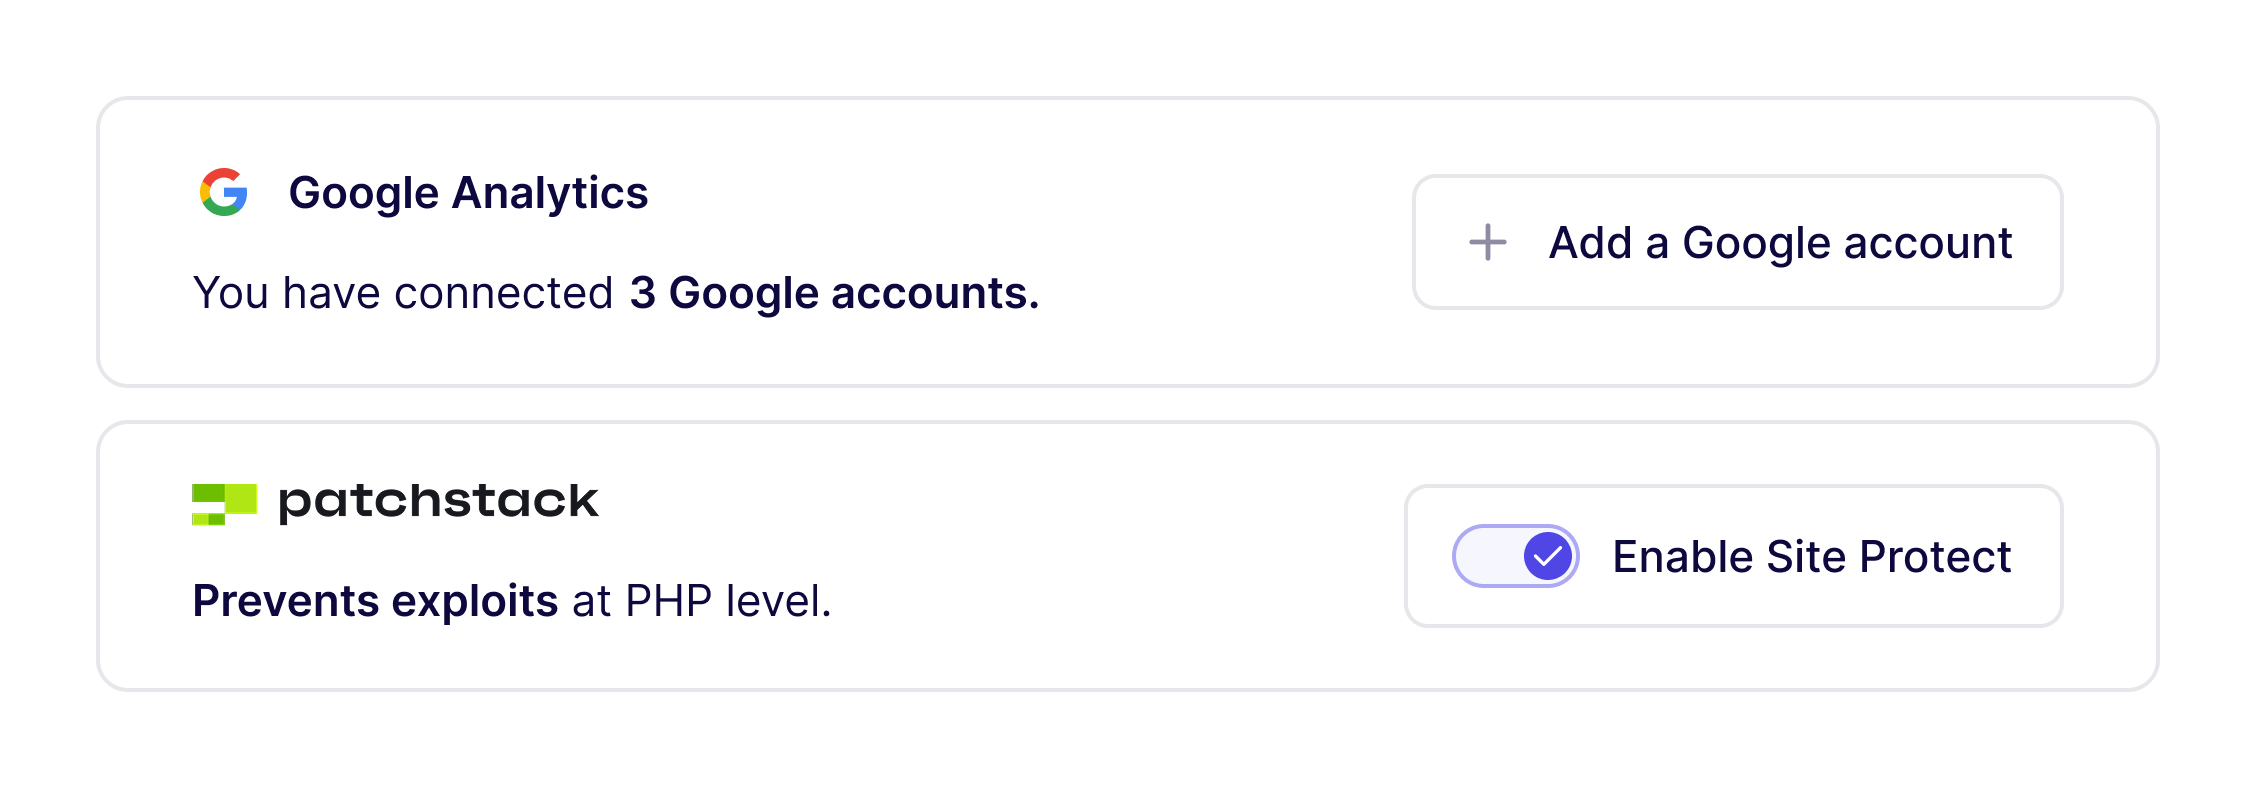This screenshot has height=788, width=2256.
Task: Click the plus sign for adding Google accounts
Action: [x=1487, y=242]
